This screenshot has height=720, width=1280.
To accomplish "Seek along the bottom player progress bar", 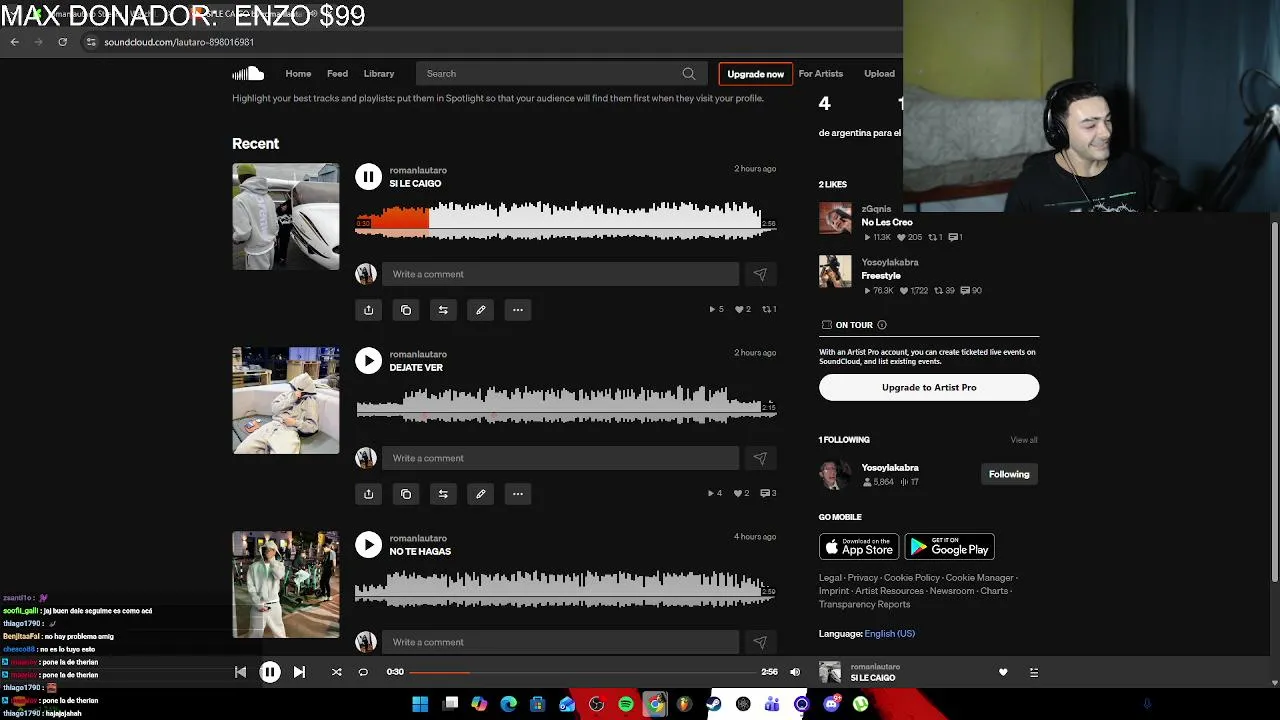I will point(582,672).
